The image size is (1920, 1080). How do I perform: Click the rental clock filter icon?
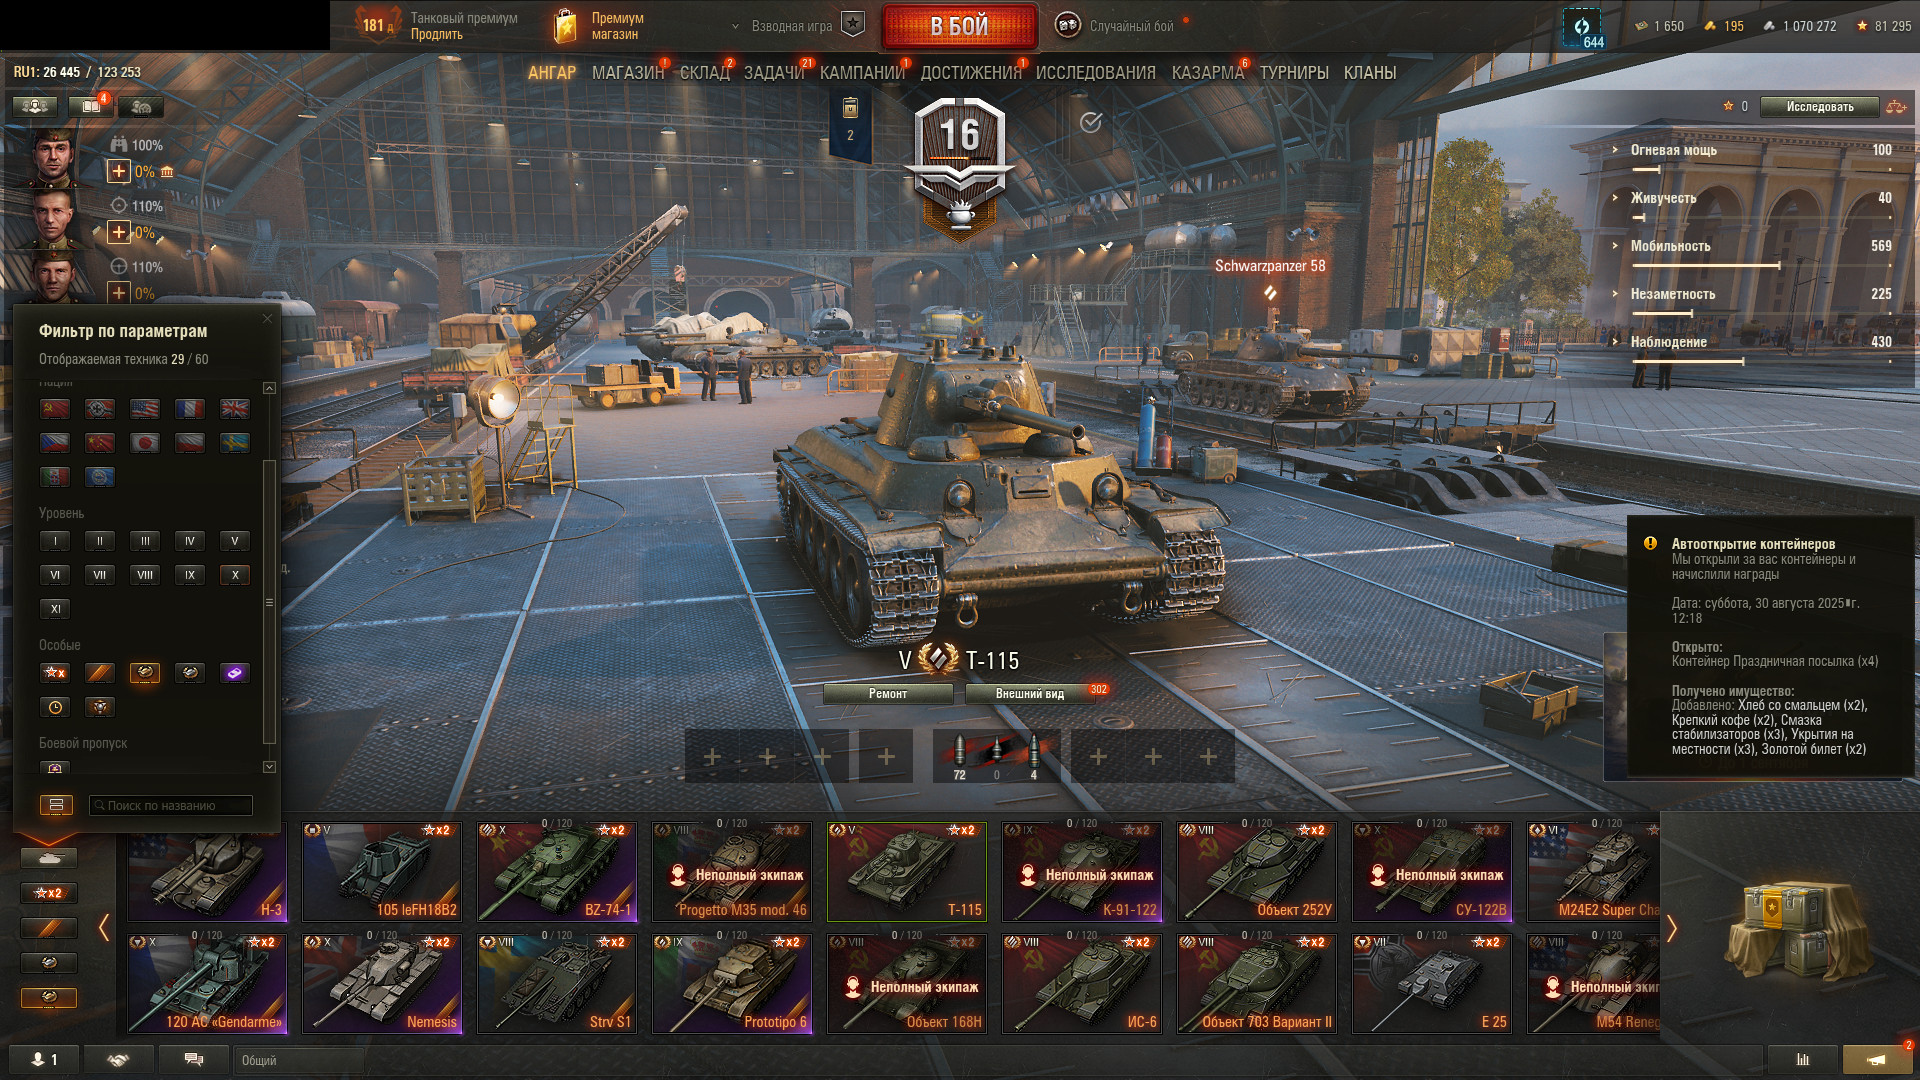coord(55,707)
